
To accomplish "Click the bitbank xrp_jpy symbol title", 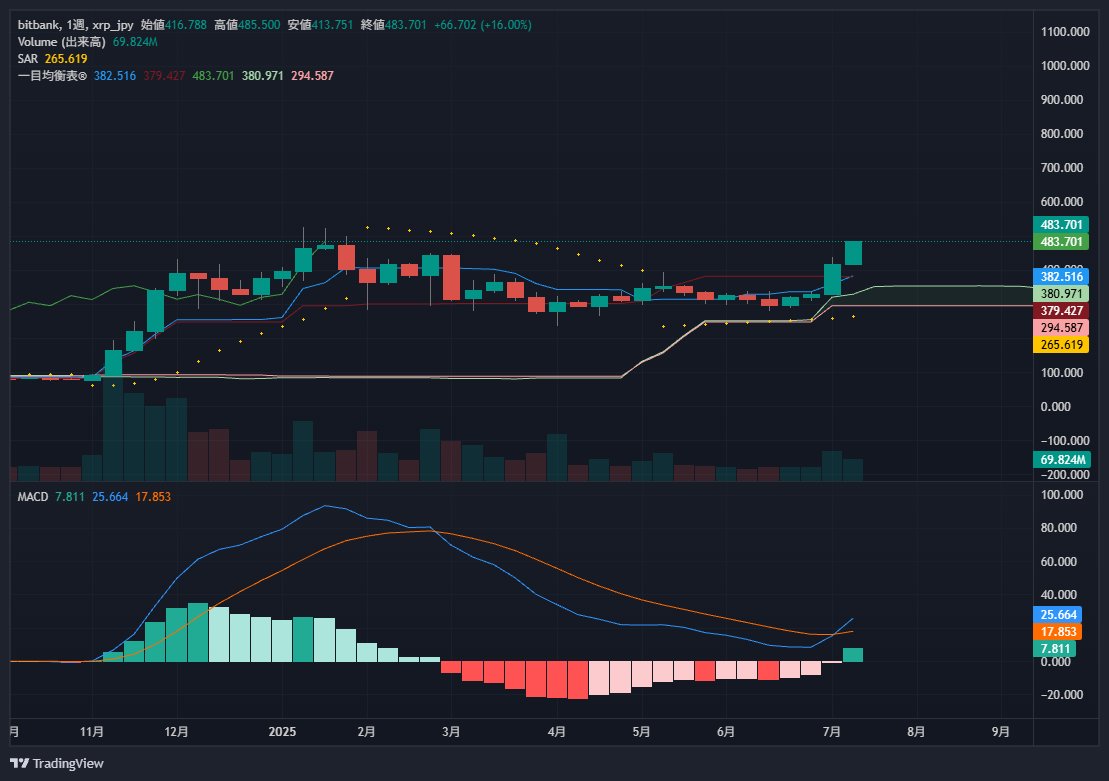I will [x=75, y=25].
